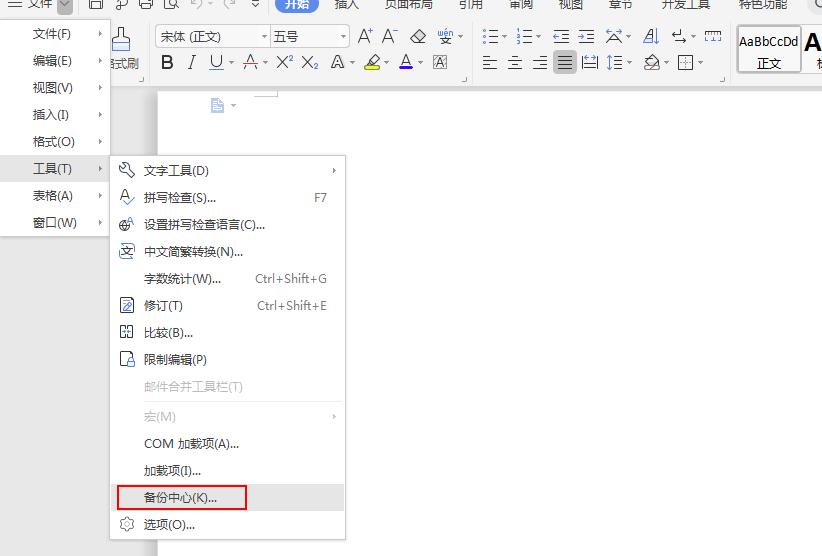Expand the 文字工具(D) submenu
Image resolution: width=822 pixels, height=556 pixels.
click(x=228, y=171)
